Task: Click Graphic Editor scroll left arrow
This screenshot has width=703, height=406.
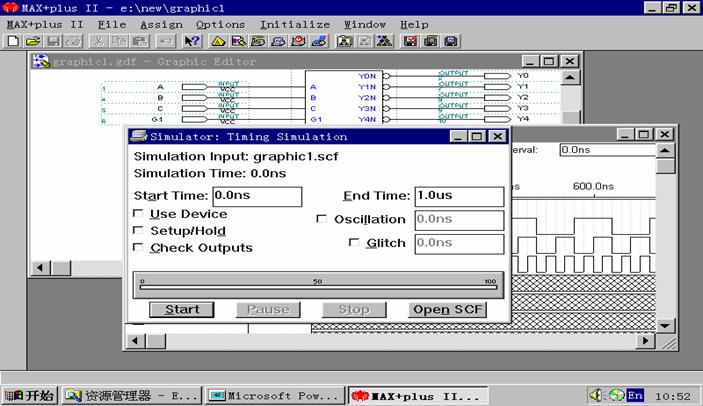Action: point(40,268)
